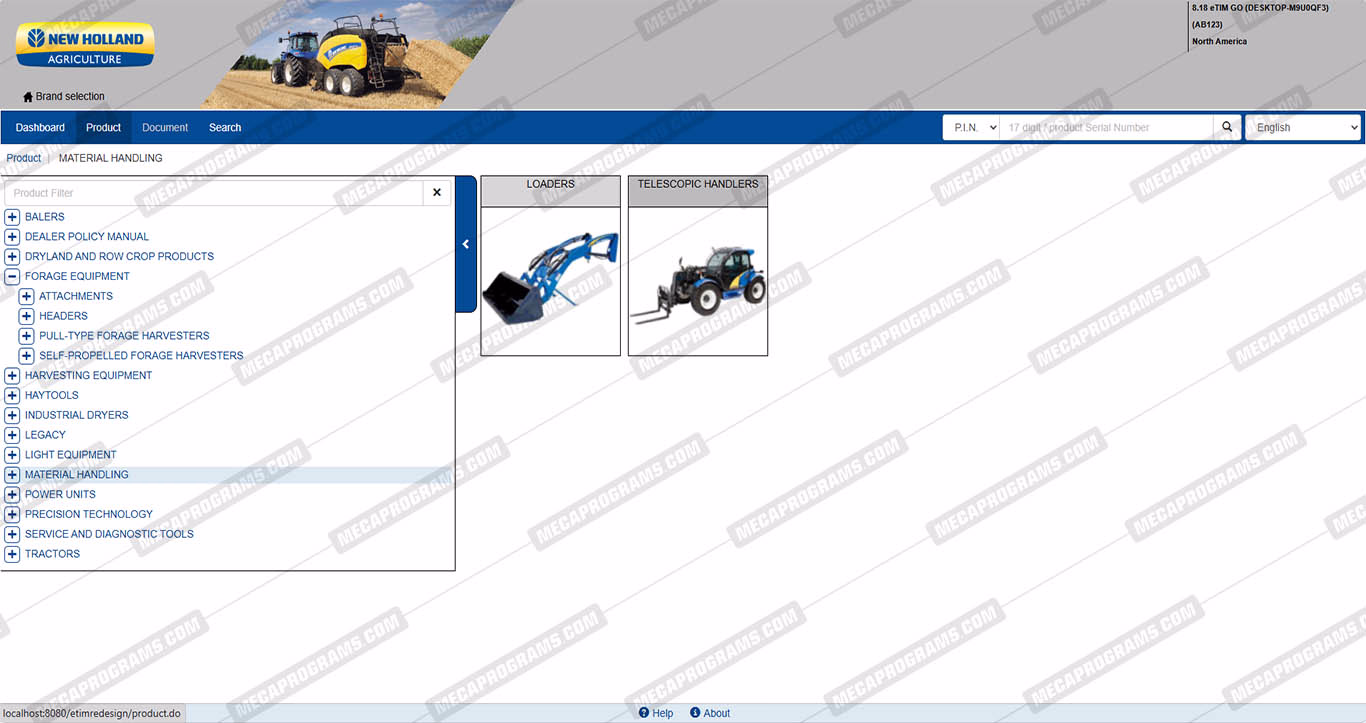Collapse the product tree side panel arrow
This screenshot has height=723, width=1366.
pos(465,244)
